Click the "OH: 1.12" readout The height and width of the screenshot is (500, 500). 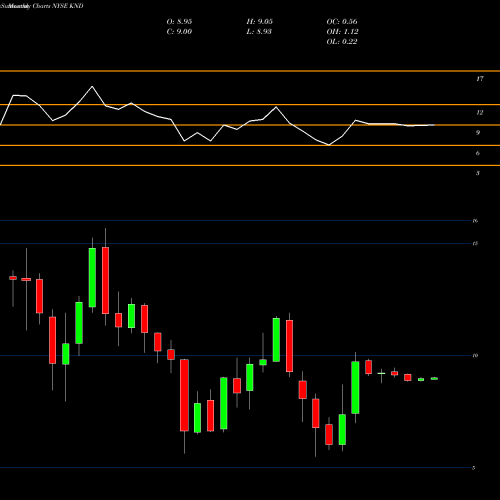[x=343, y=31]
